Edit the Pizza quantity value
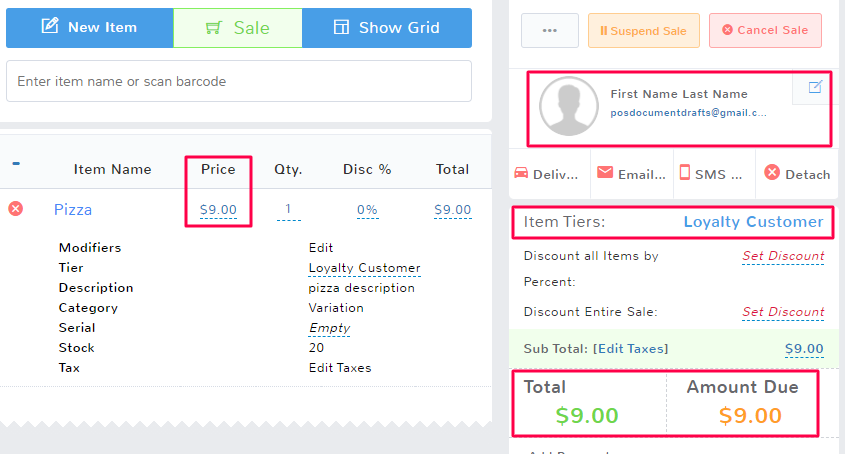Viewport: 845px width, 454px height. pyautogui.click(x=288, y=210)
